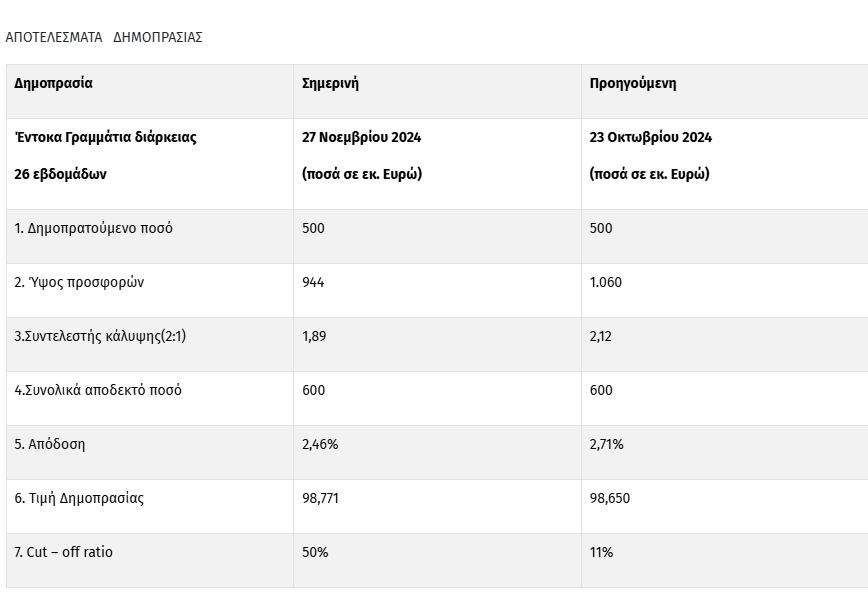Viewport: 868px width, 615px height.
Task: Select the Συνολικά αποδεκτό ποσό row label
Action: [98, 390]
